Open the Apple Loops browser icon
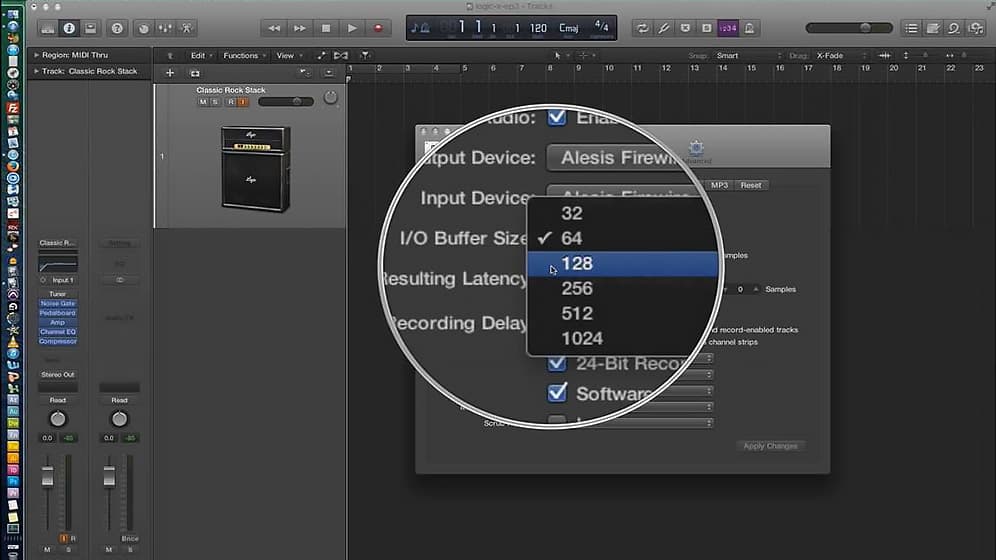996x560 pixels. (954, 28)
